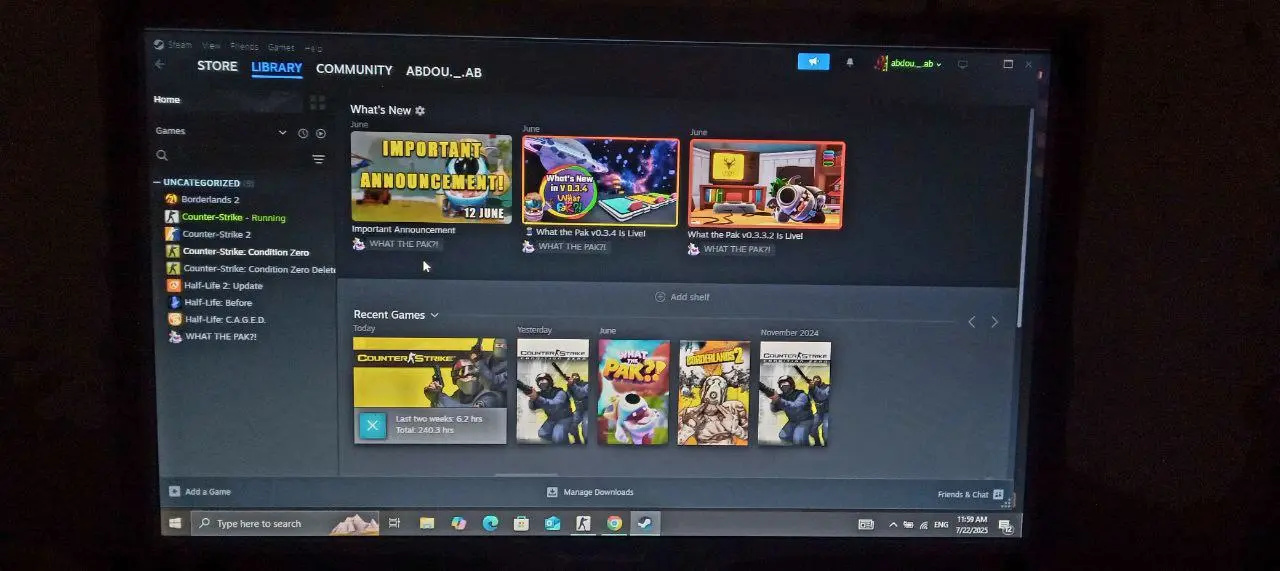
Task: Open Windows notification center icon
Action: pos(1005,526)
